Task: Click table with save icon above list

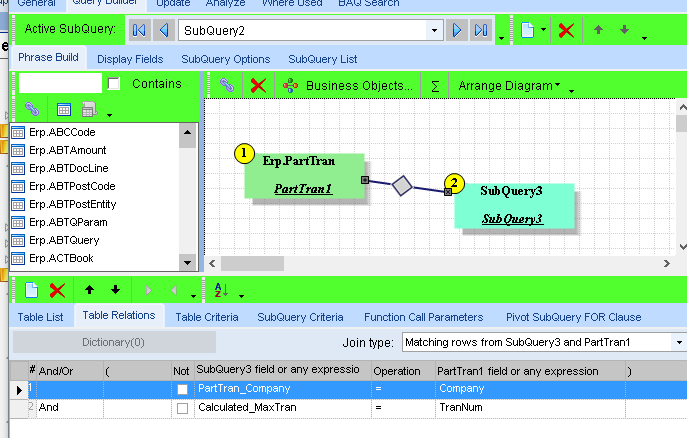Action: 89,110
